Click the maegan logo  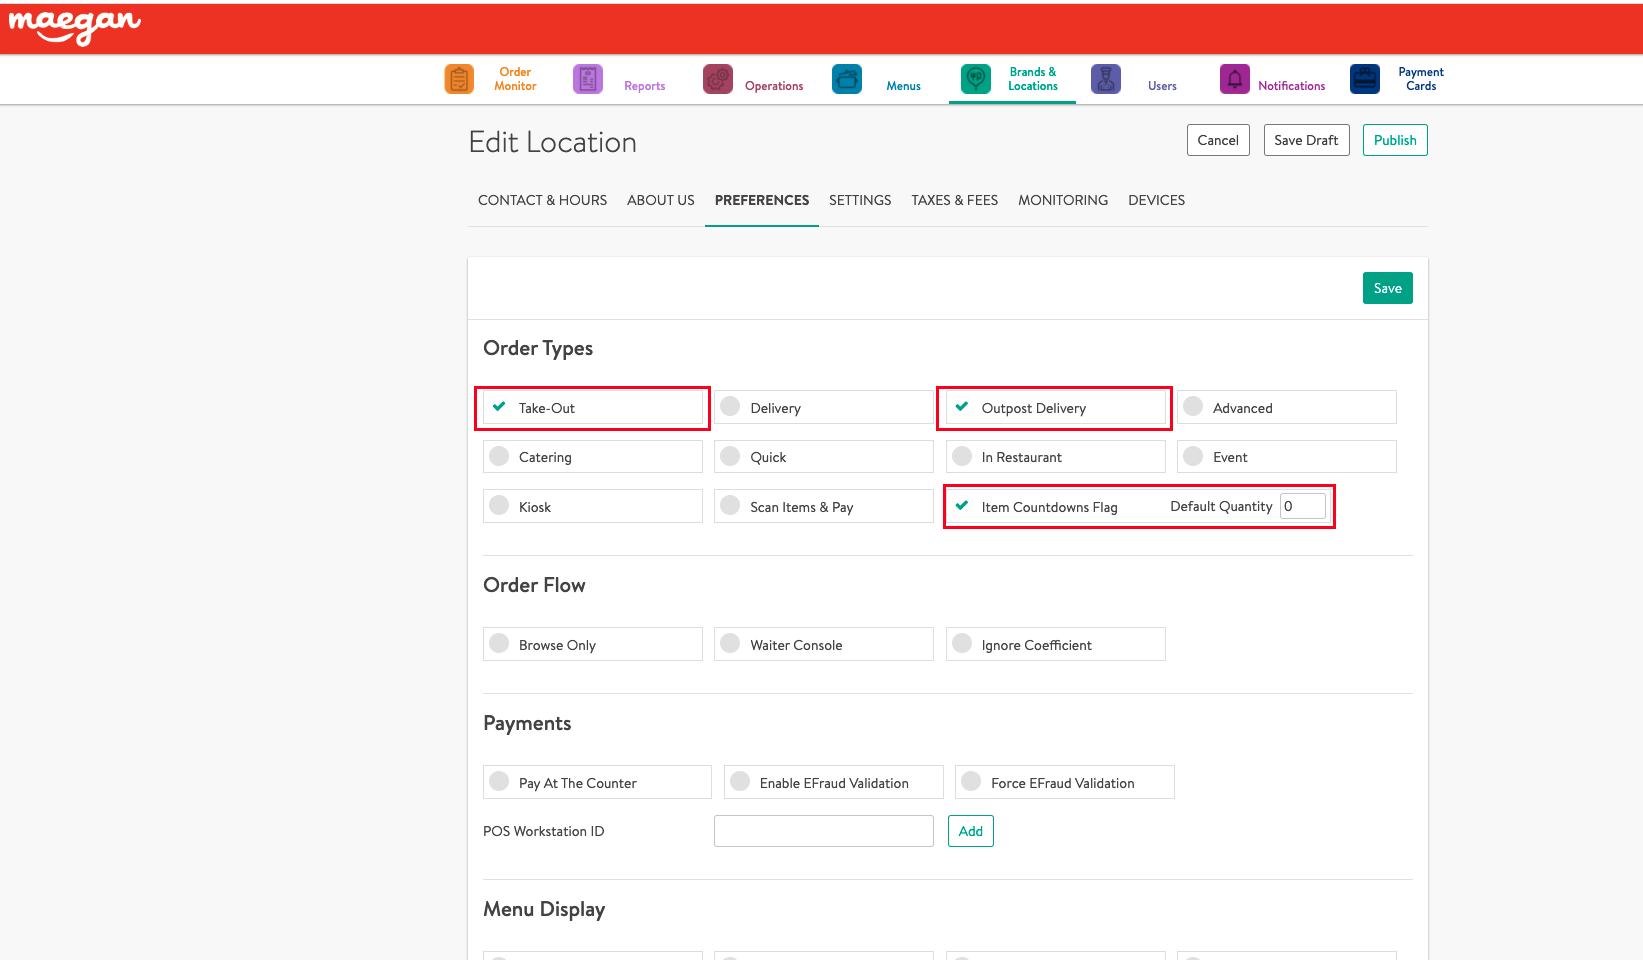click(74, 27)
